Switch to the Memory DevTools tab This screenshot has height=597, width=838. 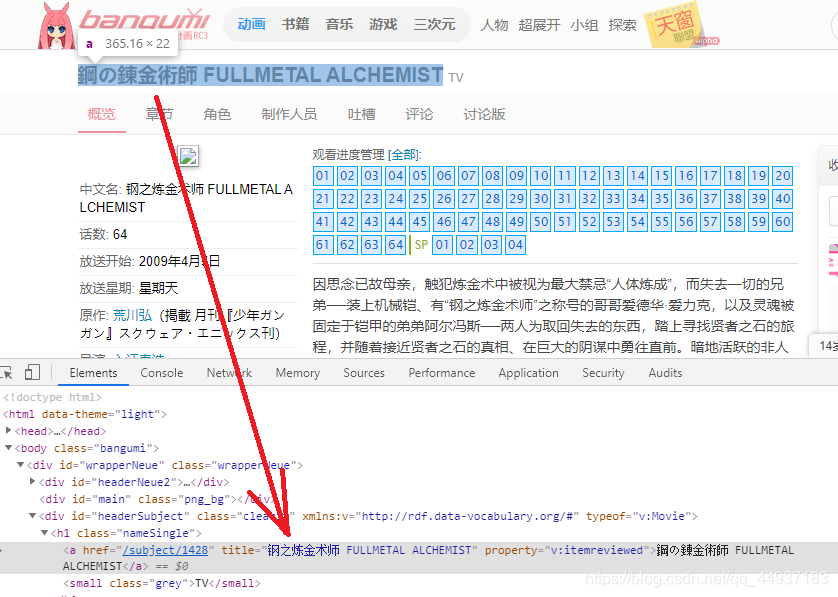(298, 373)
